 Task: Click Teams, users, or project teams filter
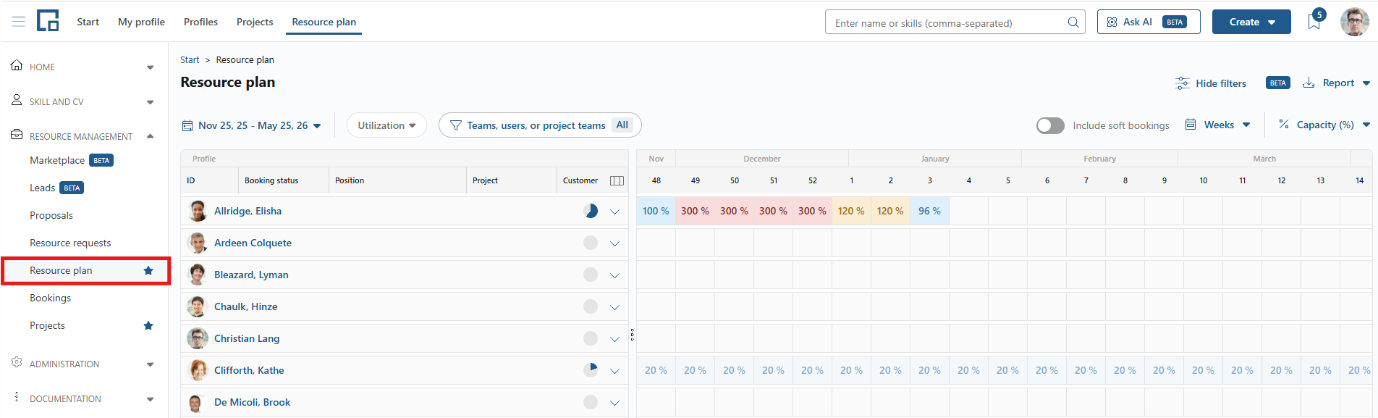pos(540,126)
